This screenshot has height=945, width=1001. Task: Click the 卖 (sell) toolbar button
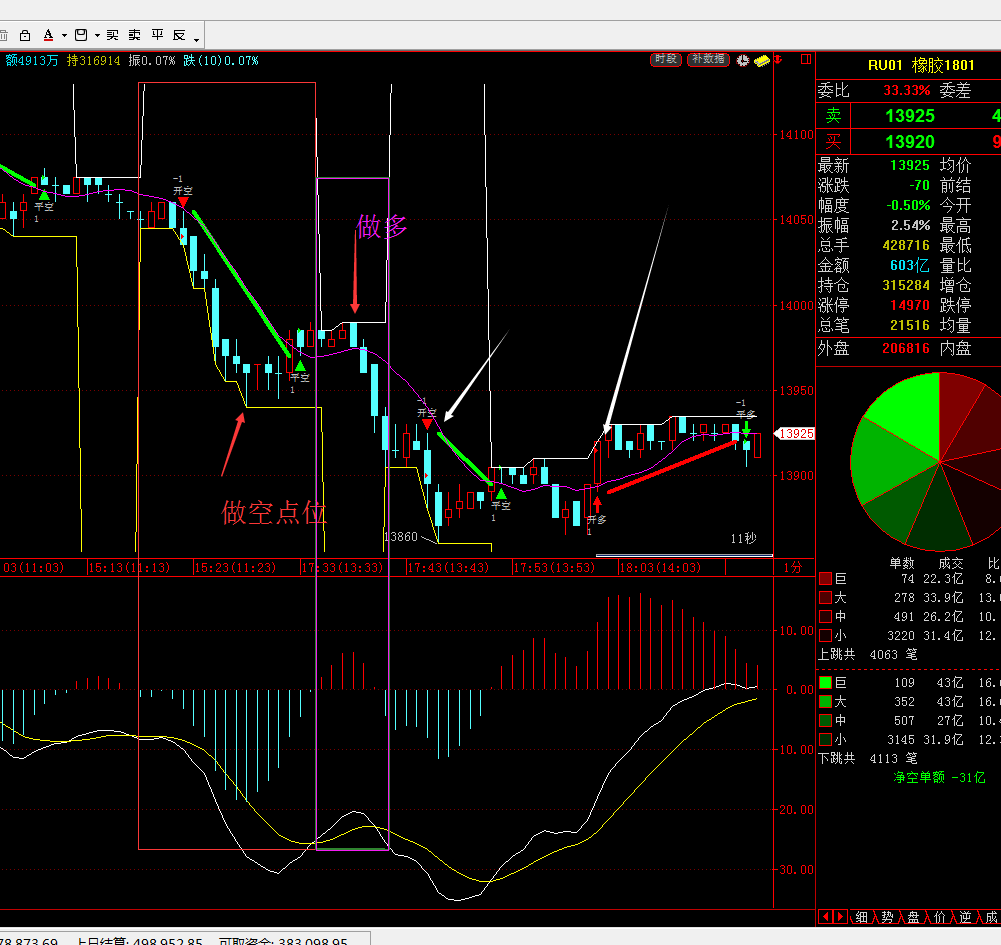coord(135,35)
